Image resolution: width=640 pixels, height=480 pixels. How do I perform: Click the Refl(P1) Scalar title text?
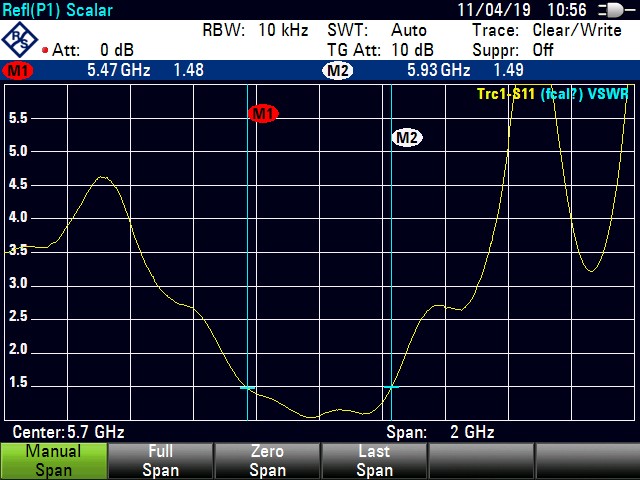(x=57, y=10)
